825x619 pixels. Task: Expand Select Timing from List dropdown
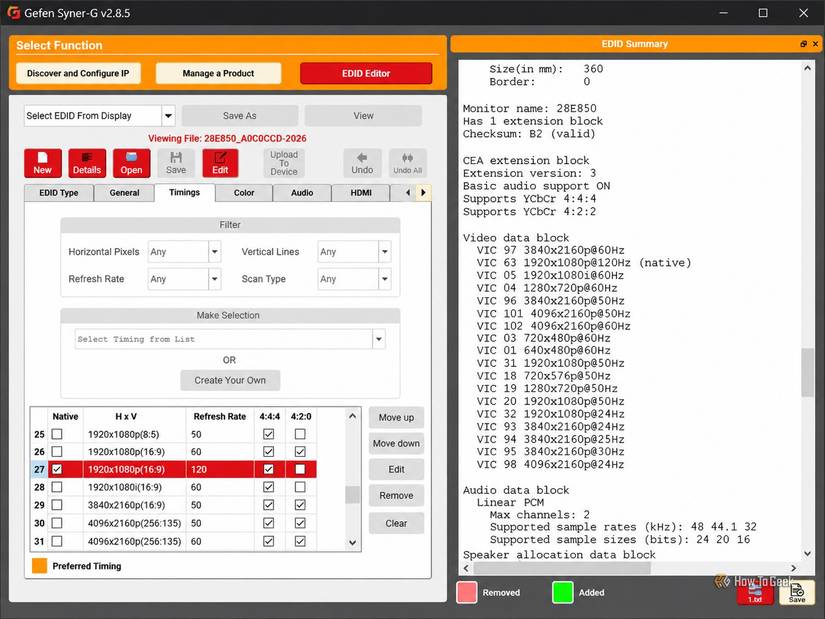(x=379, y=340)
